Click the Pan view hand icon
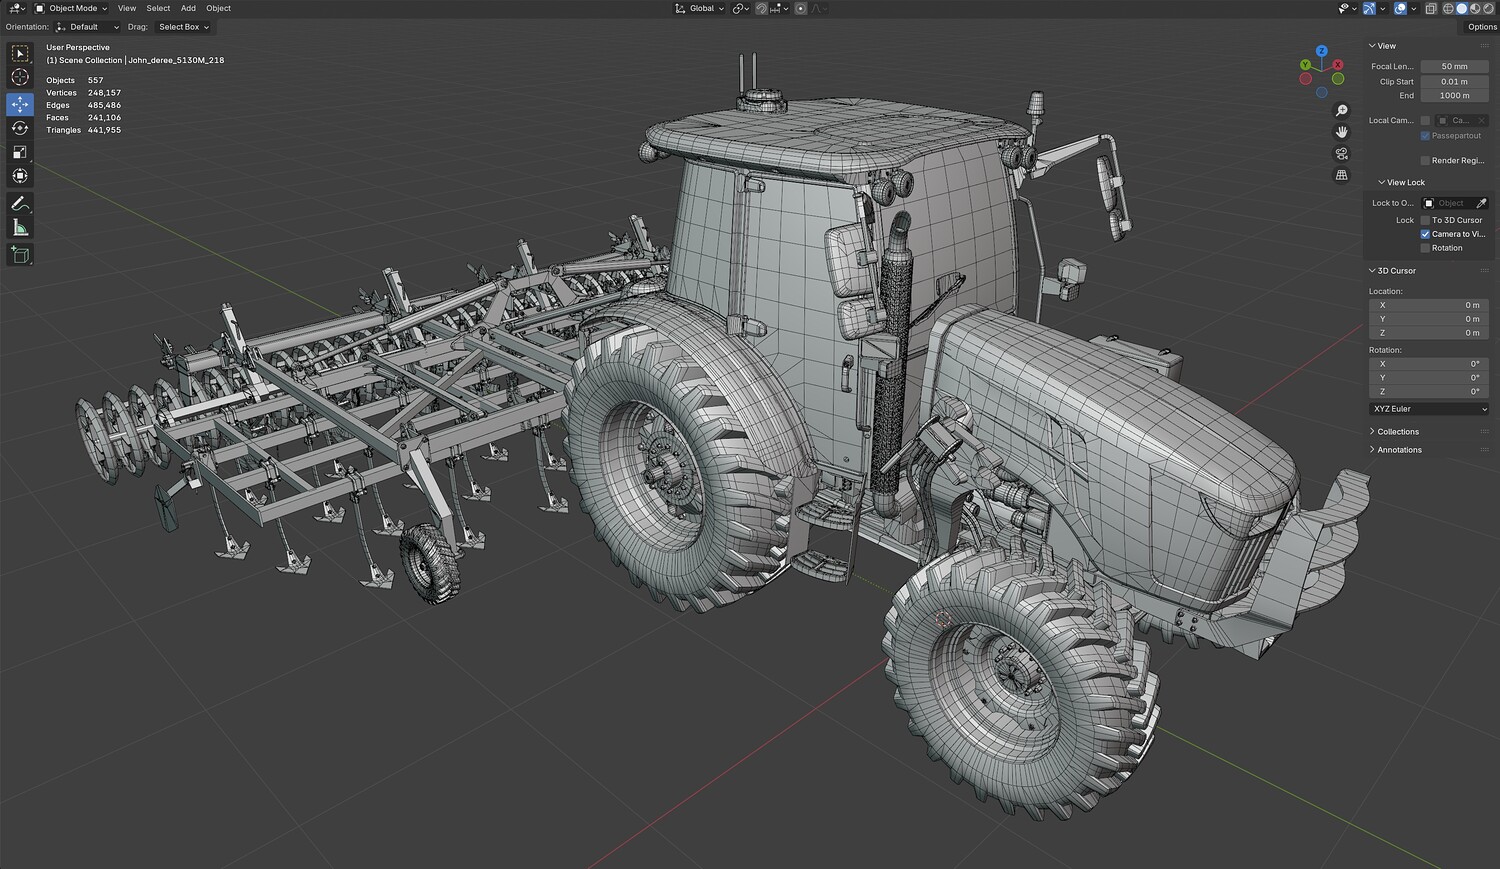 point(1342,132)
